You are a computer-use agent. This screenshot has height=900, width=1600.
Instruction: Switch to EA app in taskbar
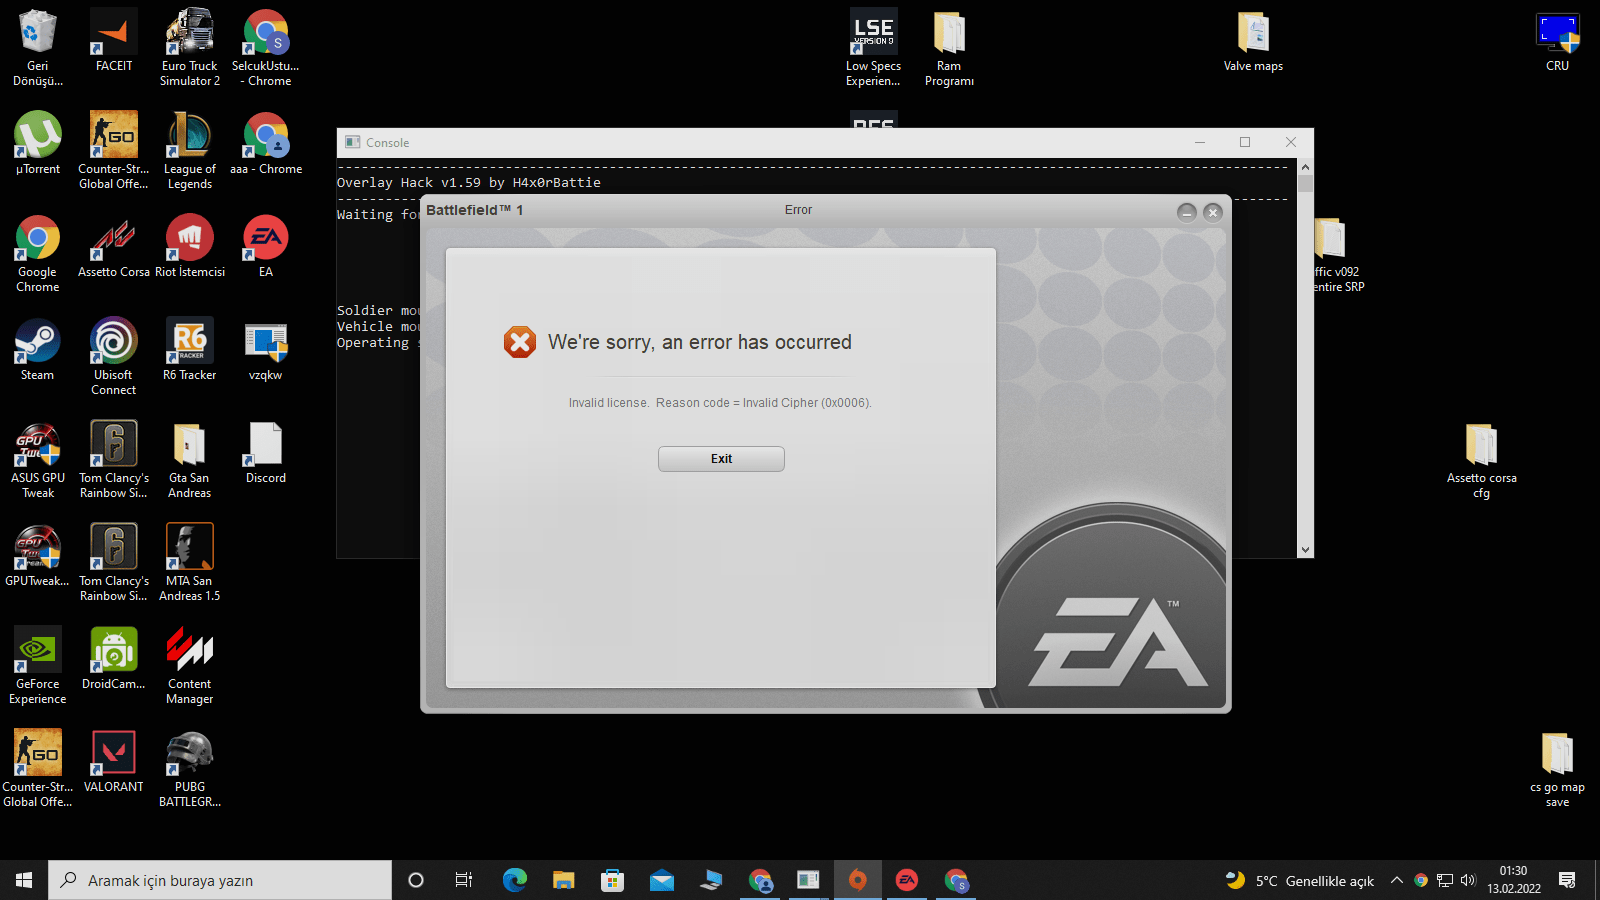(907, 880)
